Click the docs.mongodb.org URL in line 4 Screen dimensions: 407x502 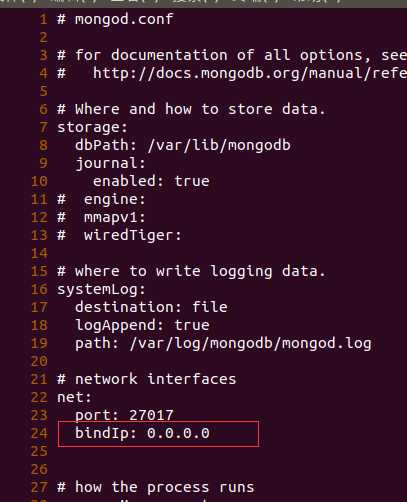coord(250,73)
